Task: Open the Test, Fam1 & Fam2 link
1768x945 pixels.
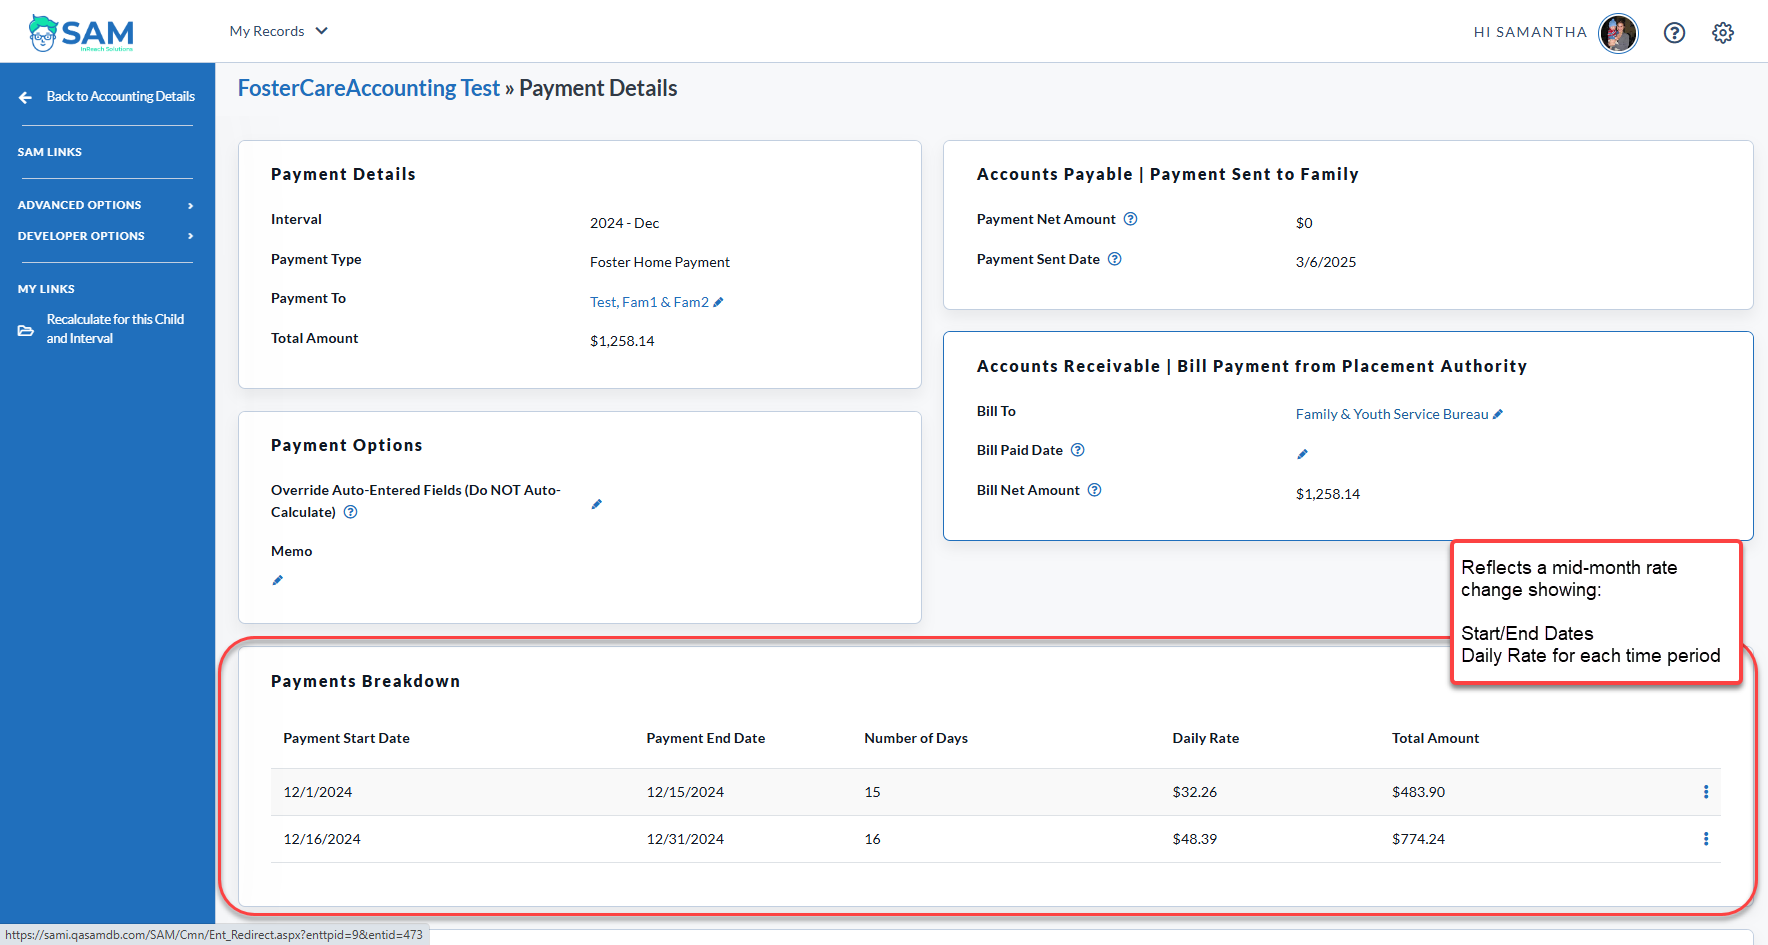Action: tap(649, 302)
